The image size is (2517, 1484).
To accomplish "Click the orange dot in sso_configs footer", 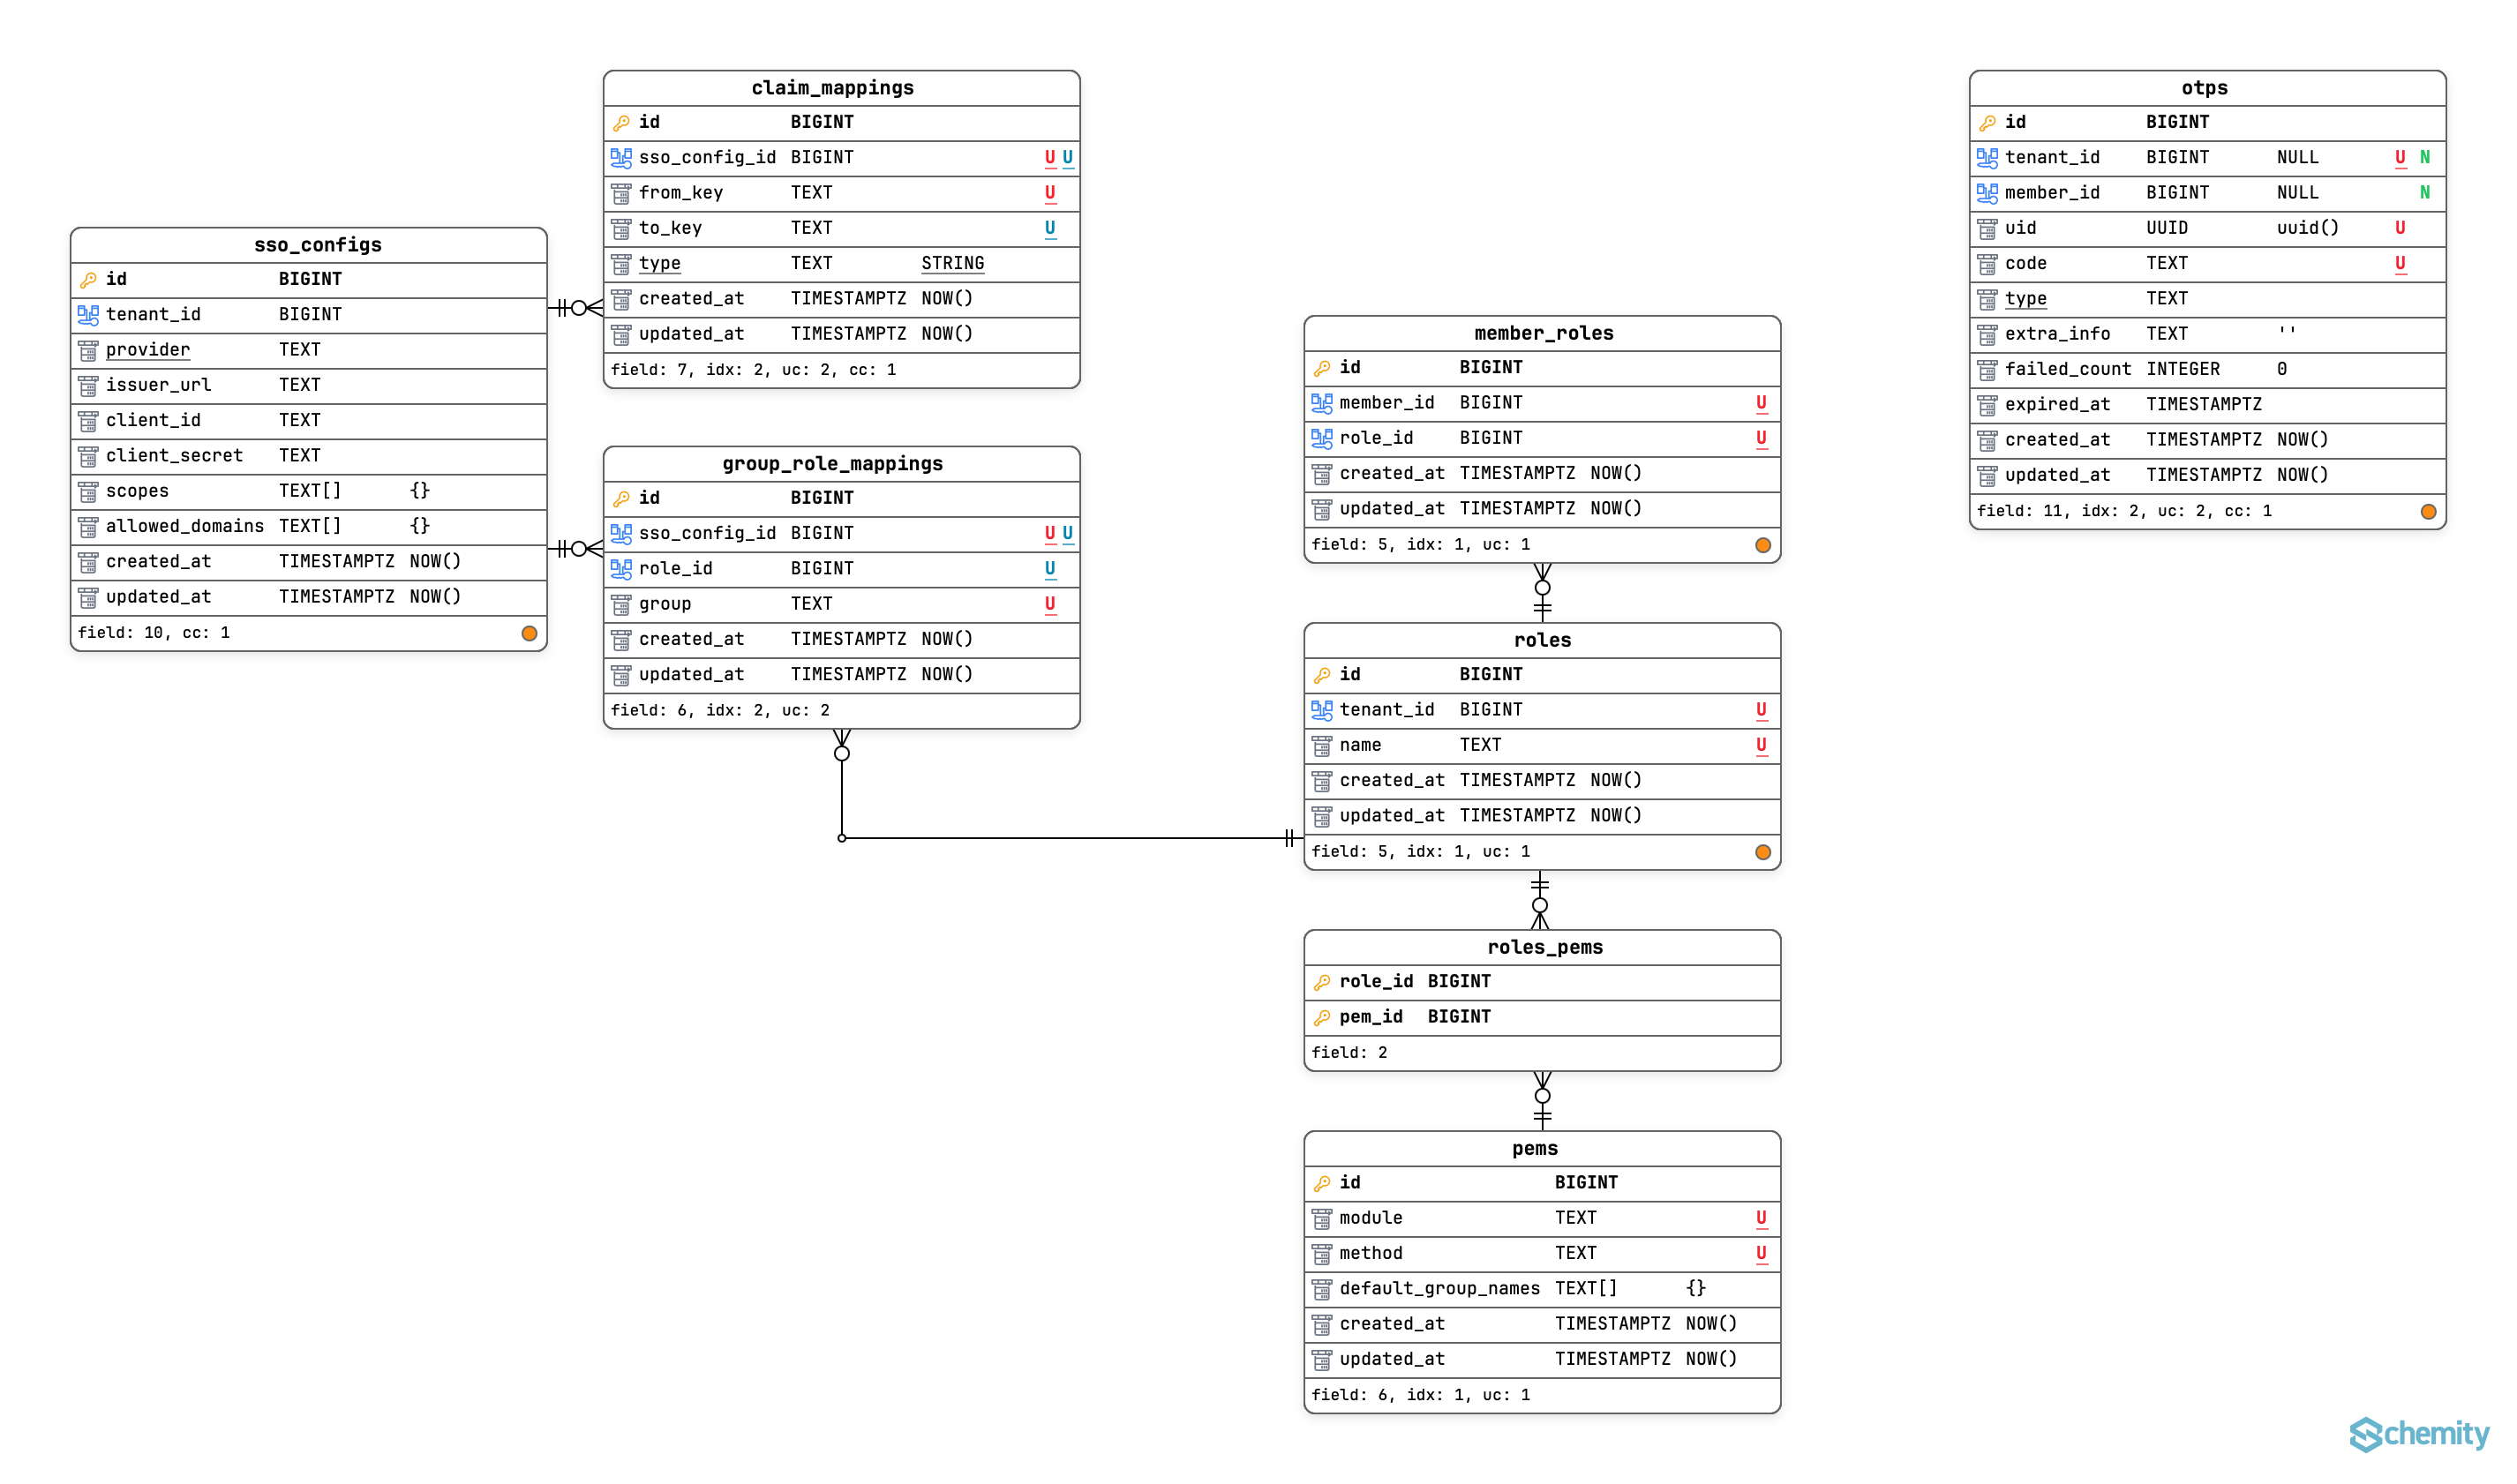I will [x=529, y=633].
